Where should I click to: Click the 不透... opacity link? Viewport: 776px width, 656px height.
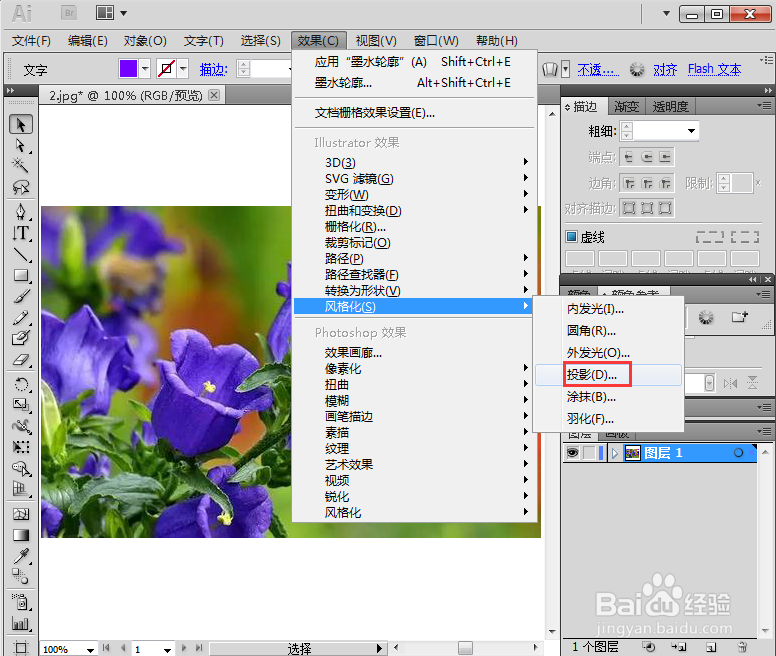[598, 70]
